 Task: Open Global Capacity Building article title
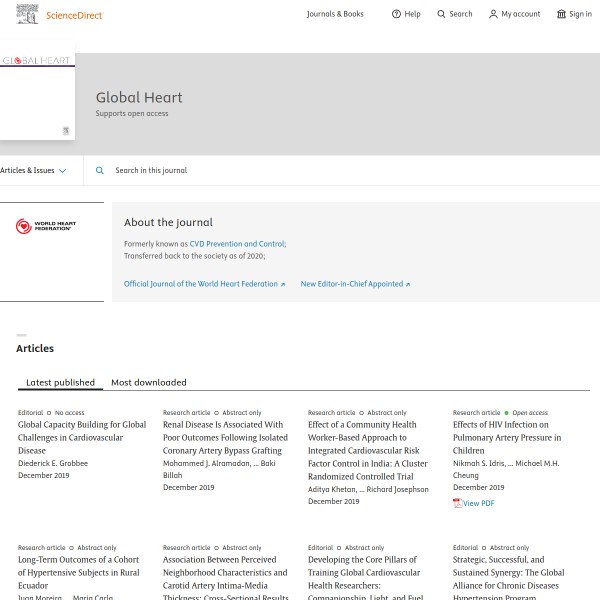tap(81, 437)
